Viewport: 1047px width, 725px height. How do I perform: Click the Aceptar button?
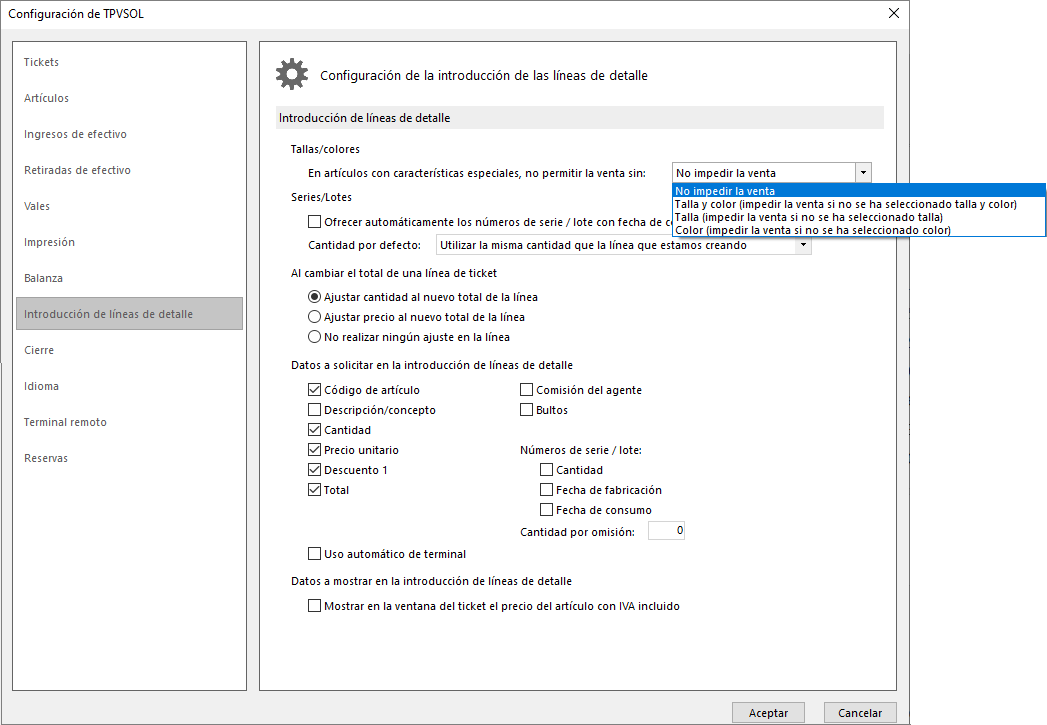tap(769, 713)
